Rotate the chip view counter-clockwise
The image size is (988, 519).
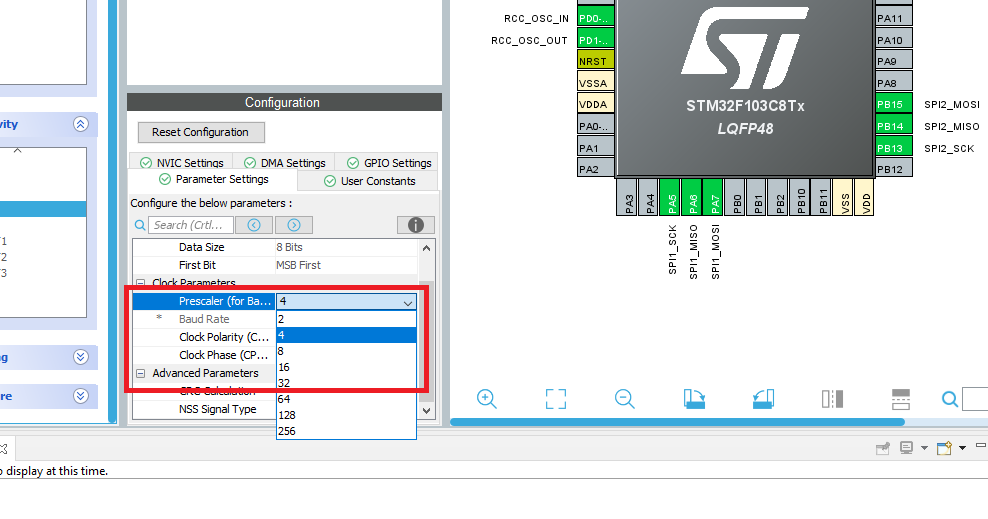763,399
